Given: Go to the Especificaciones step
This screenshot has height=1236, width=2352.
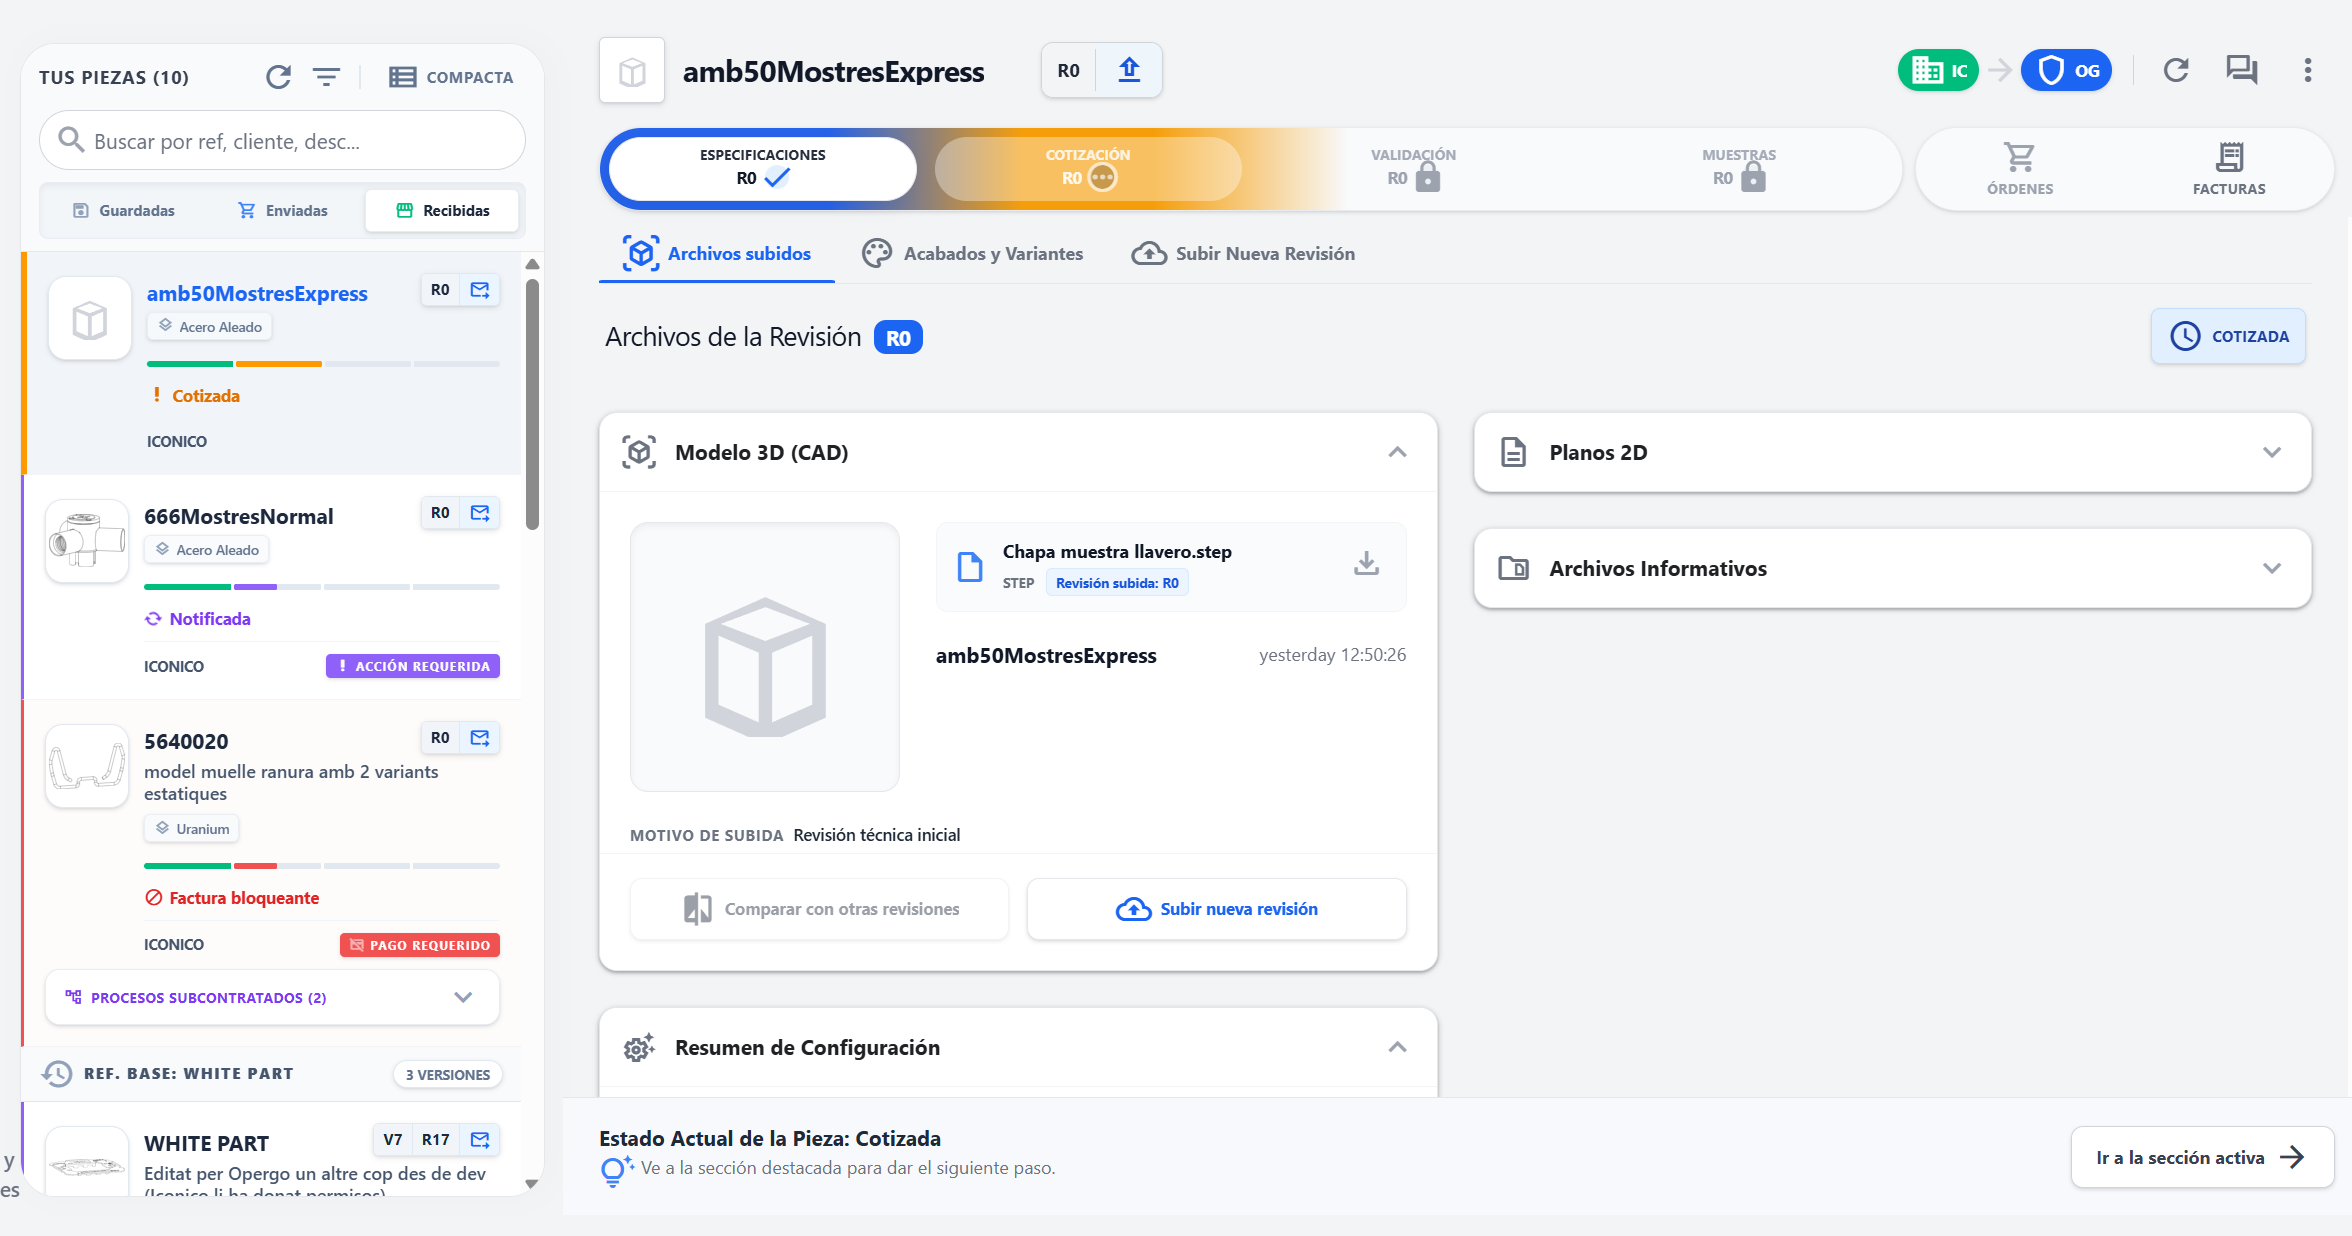Looking at the screenshot, I should (763, 168).
